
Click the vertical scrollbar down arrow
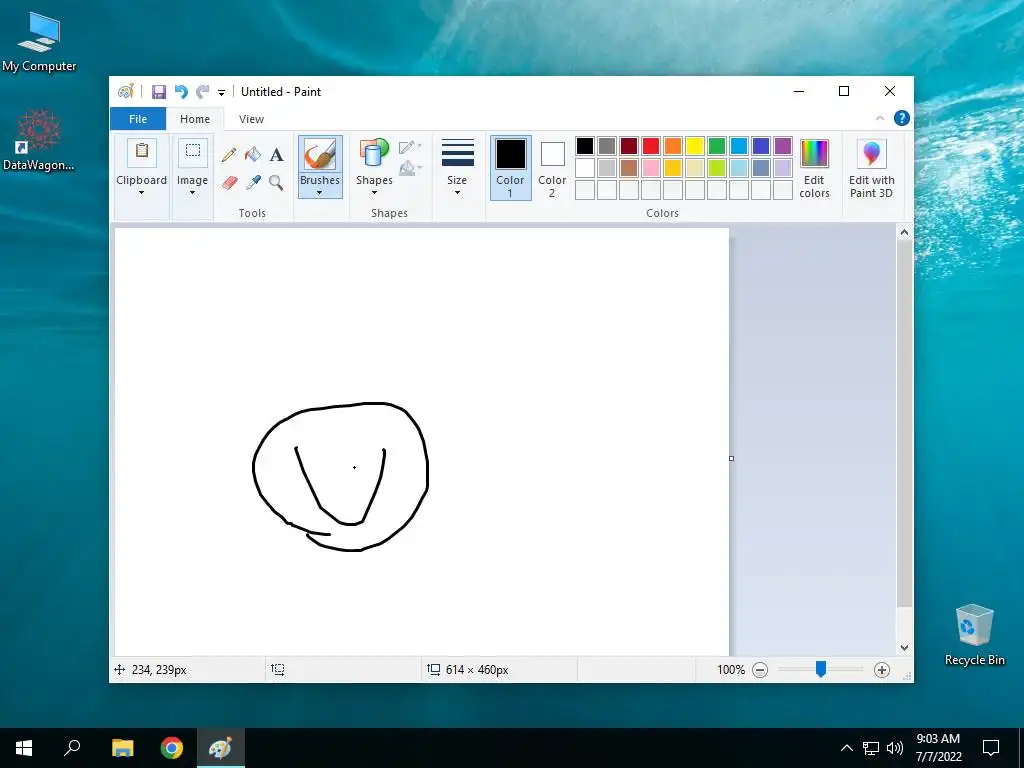[904, 648]
